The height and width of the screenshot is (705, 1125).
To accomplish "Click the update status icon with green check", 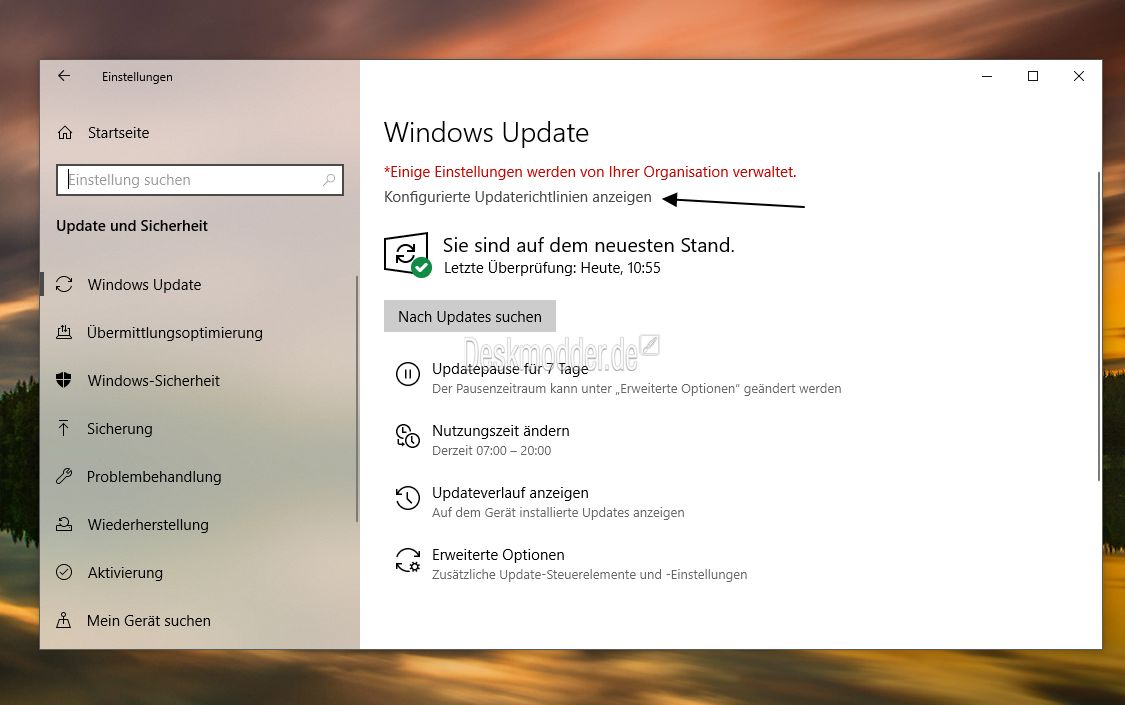I will [408, 255].
